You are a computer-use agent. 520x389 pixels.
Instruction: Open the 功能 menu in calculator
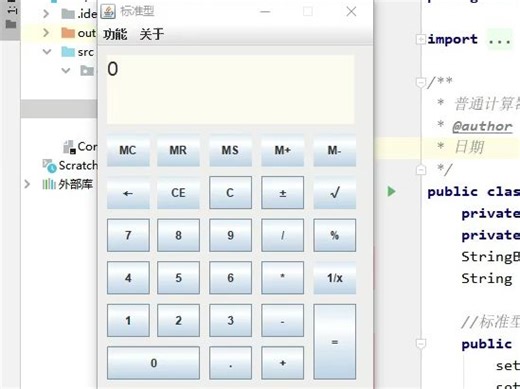[x=115, y=34]
